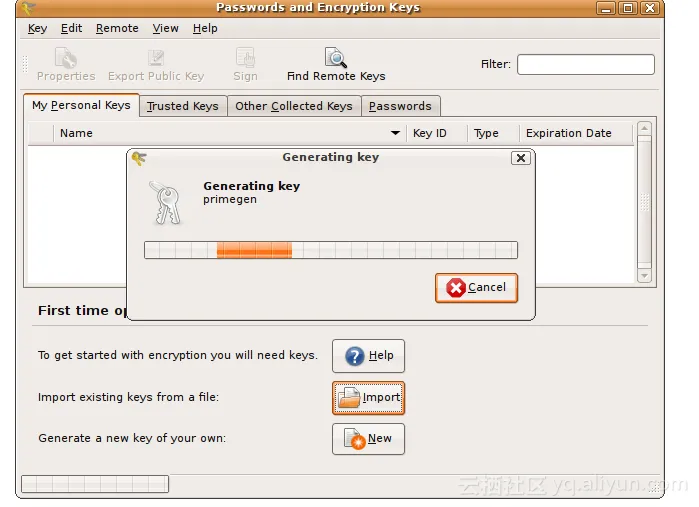Click the Find Remote Keys toolbar icon
Screen dimensions: 699x507
click(335, 59)
